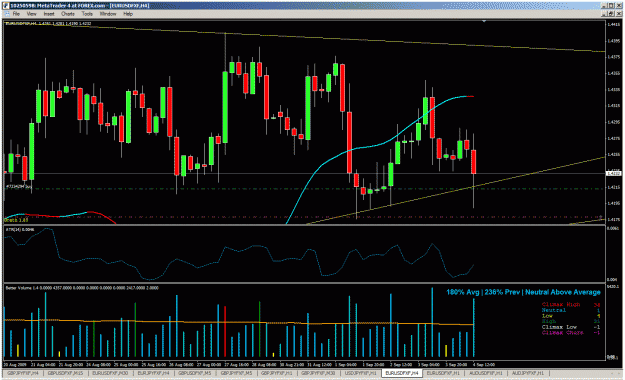Click the white 'Climax Low' legend entry
Screen dimensions: 625x380
click(x=559, y=327)
